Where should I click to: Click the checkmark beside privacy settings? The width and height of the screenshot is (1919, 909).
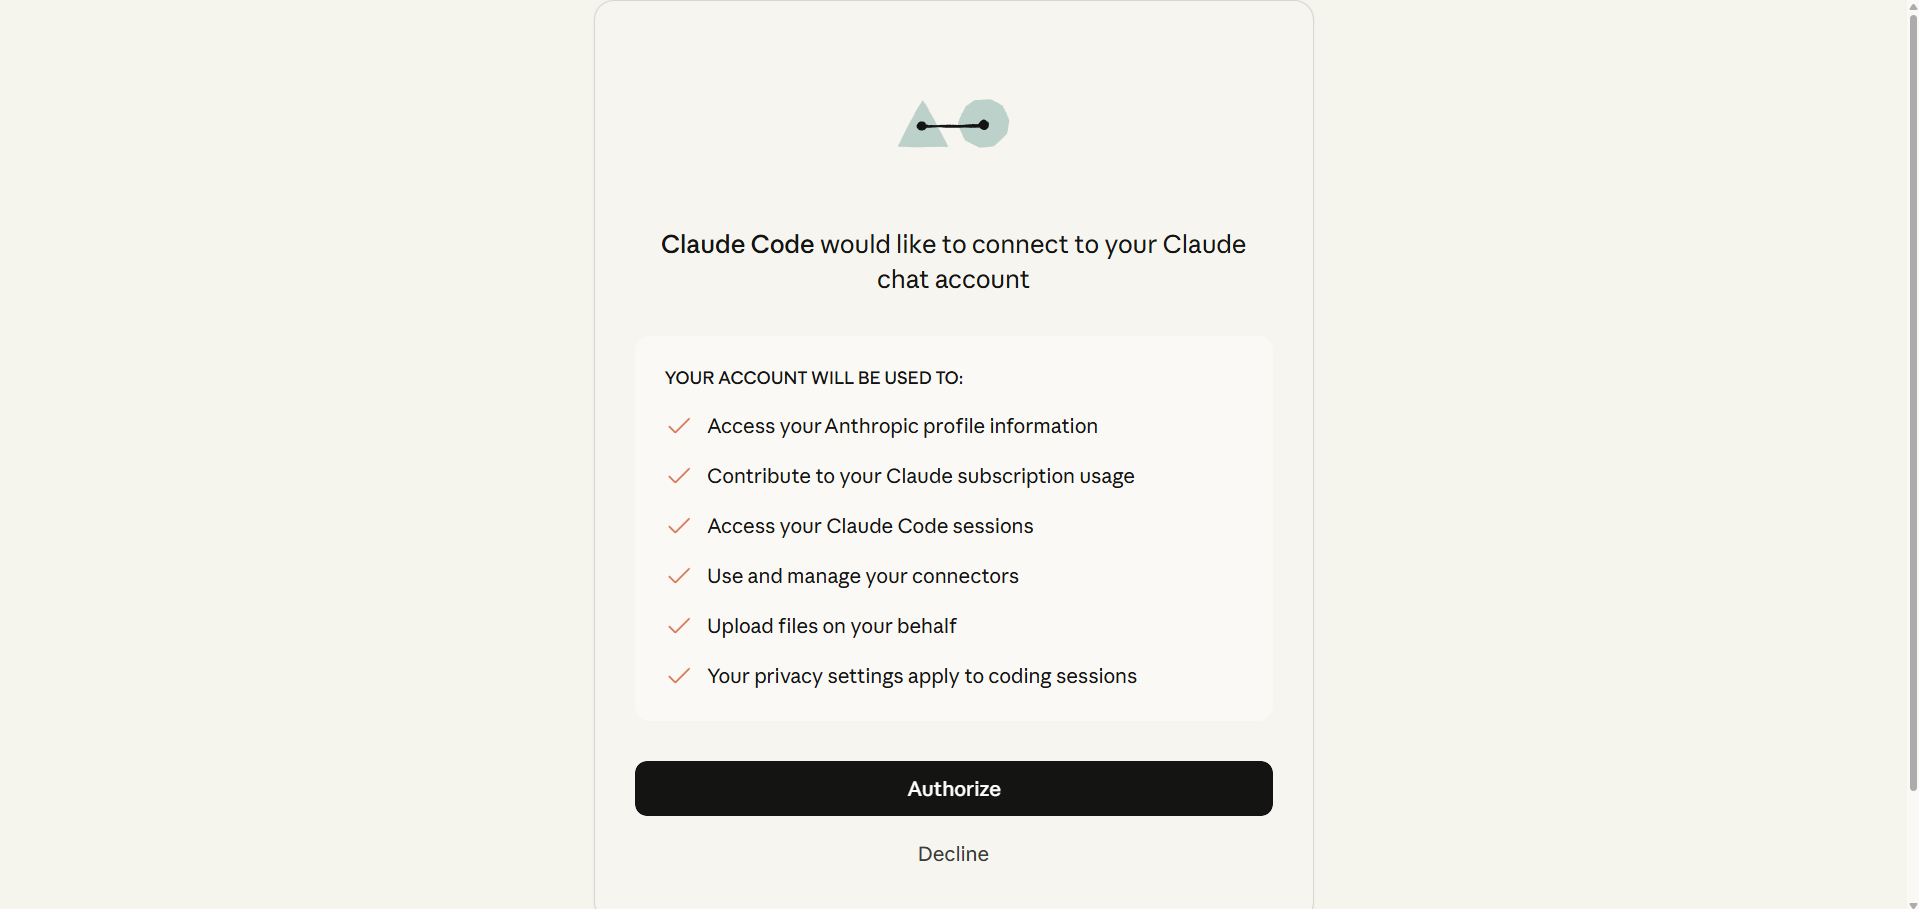click(x=678, y=677)
